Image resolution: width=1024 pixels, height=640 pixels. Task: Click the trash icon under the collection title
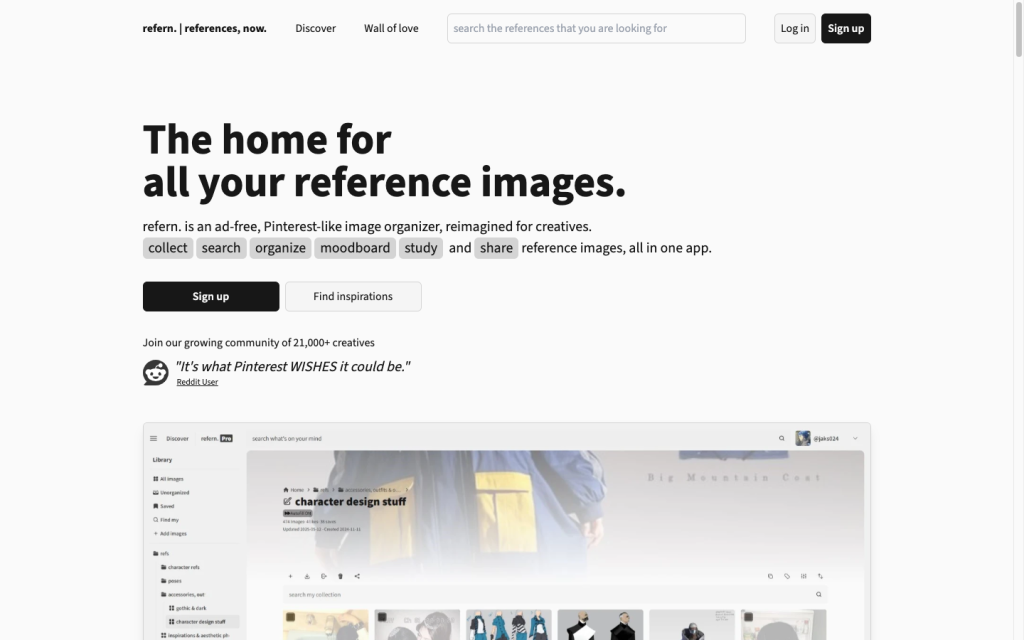(340, 576)
